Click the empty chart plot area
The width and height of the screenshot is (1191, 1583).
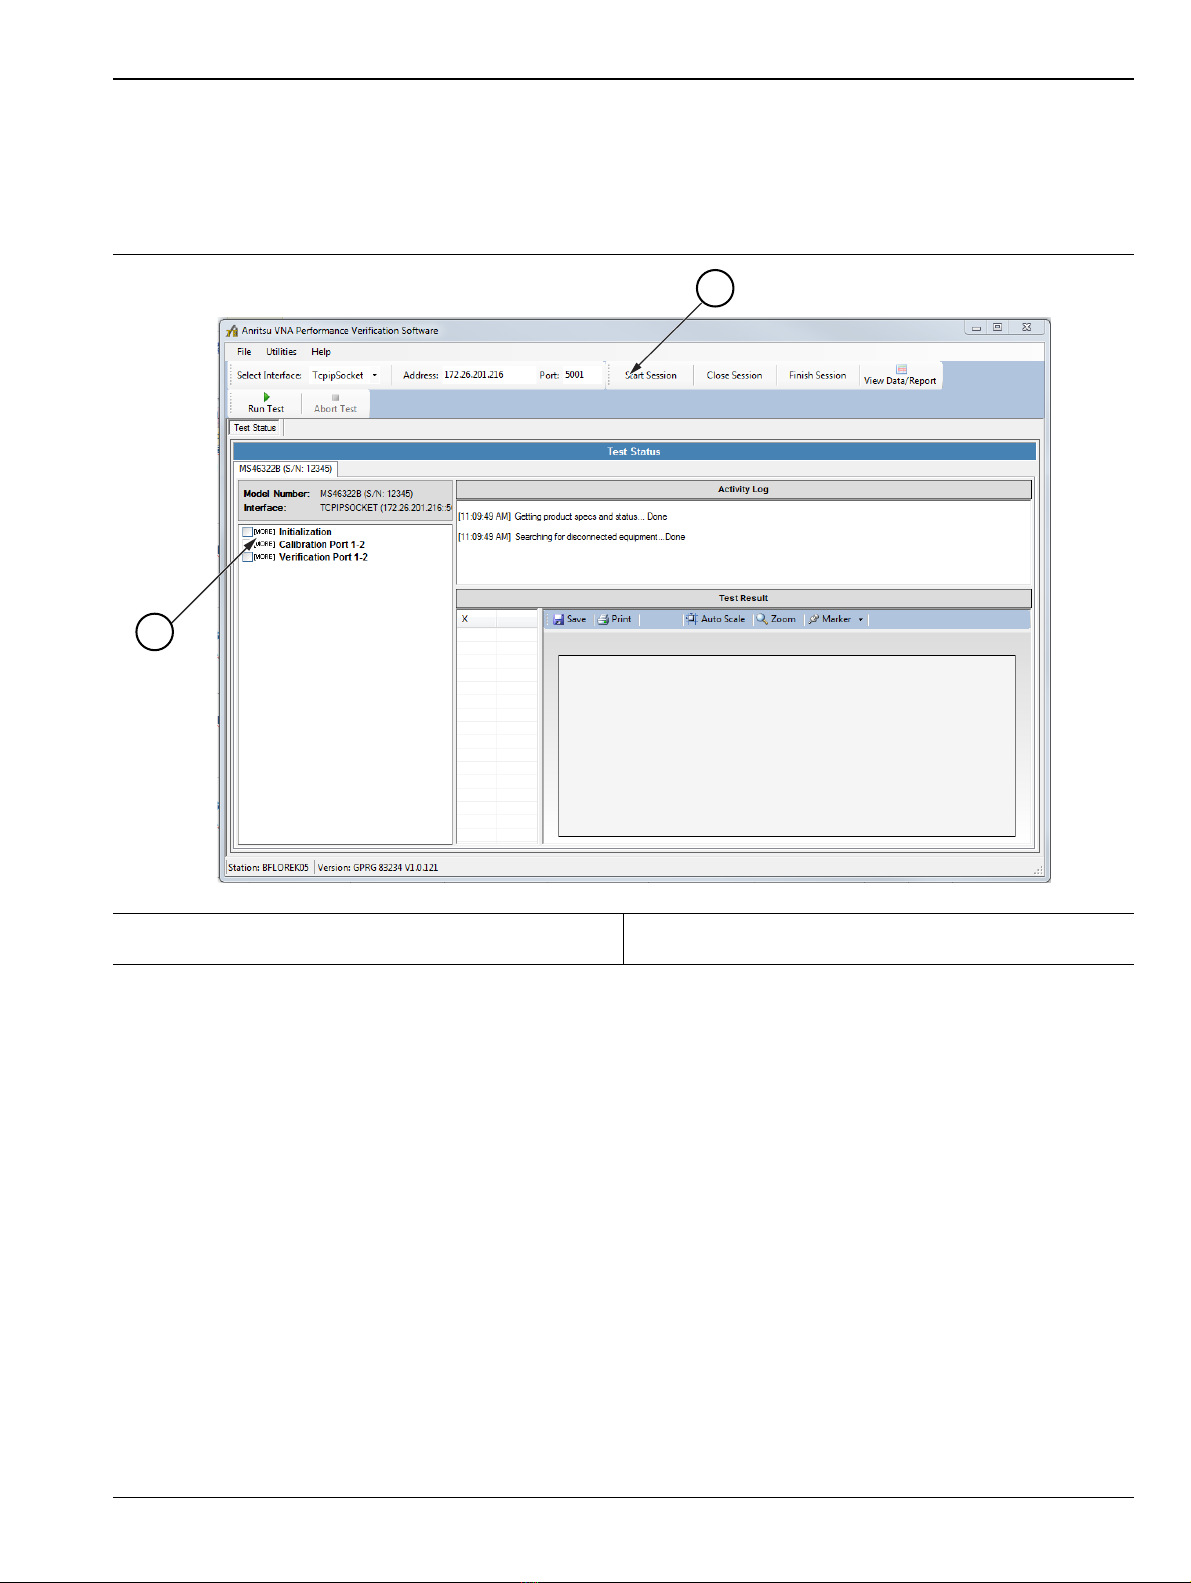point(786,746)
